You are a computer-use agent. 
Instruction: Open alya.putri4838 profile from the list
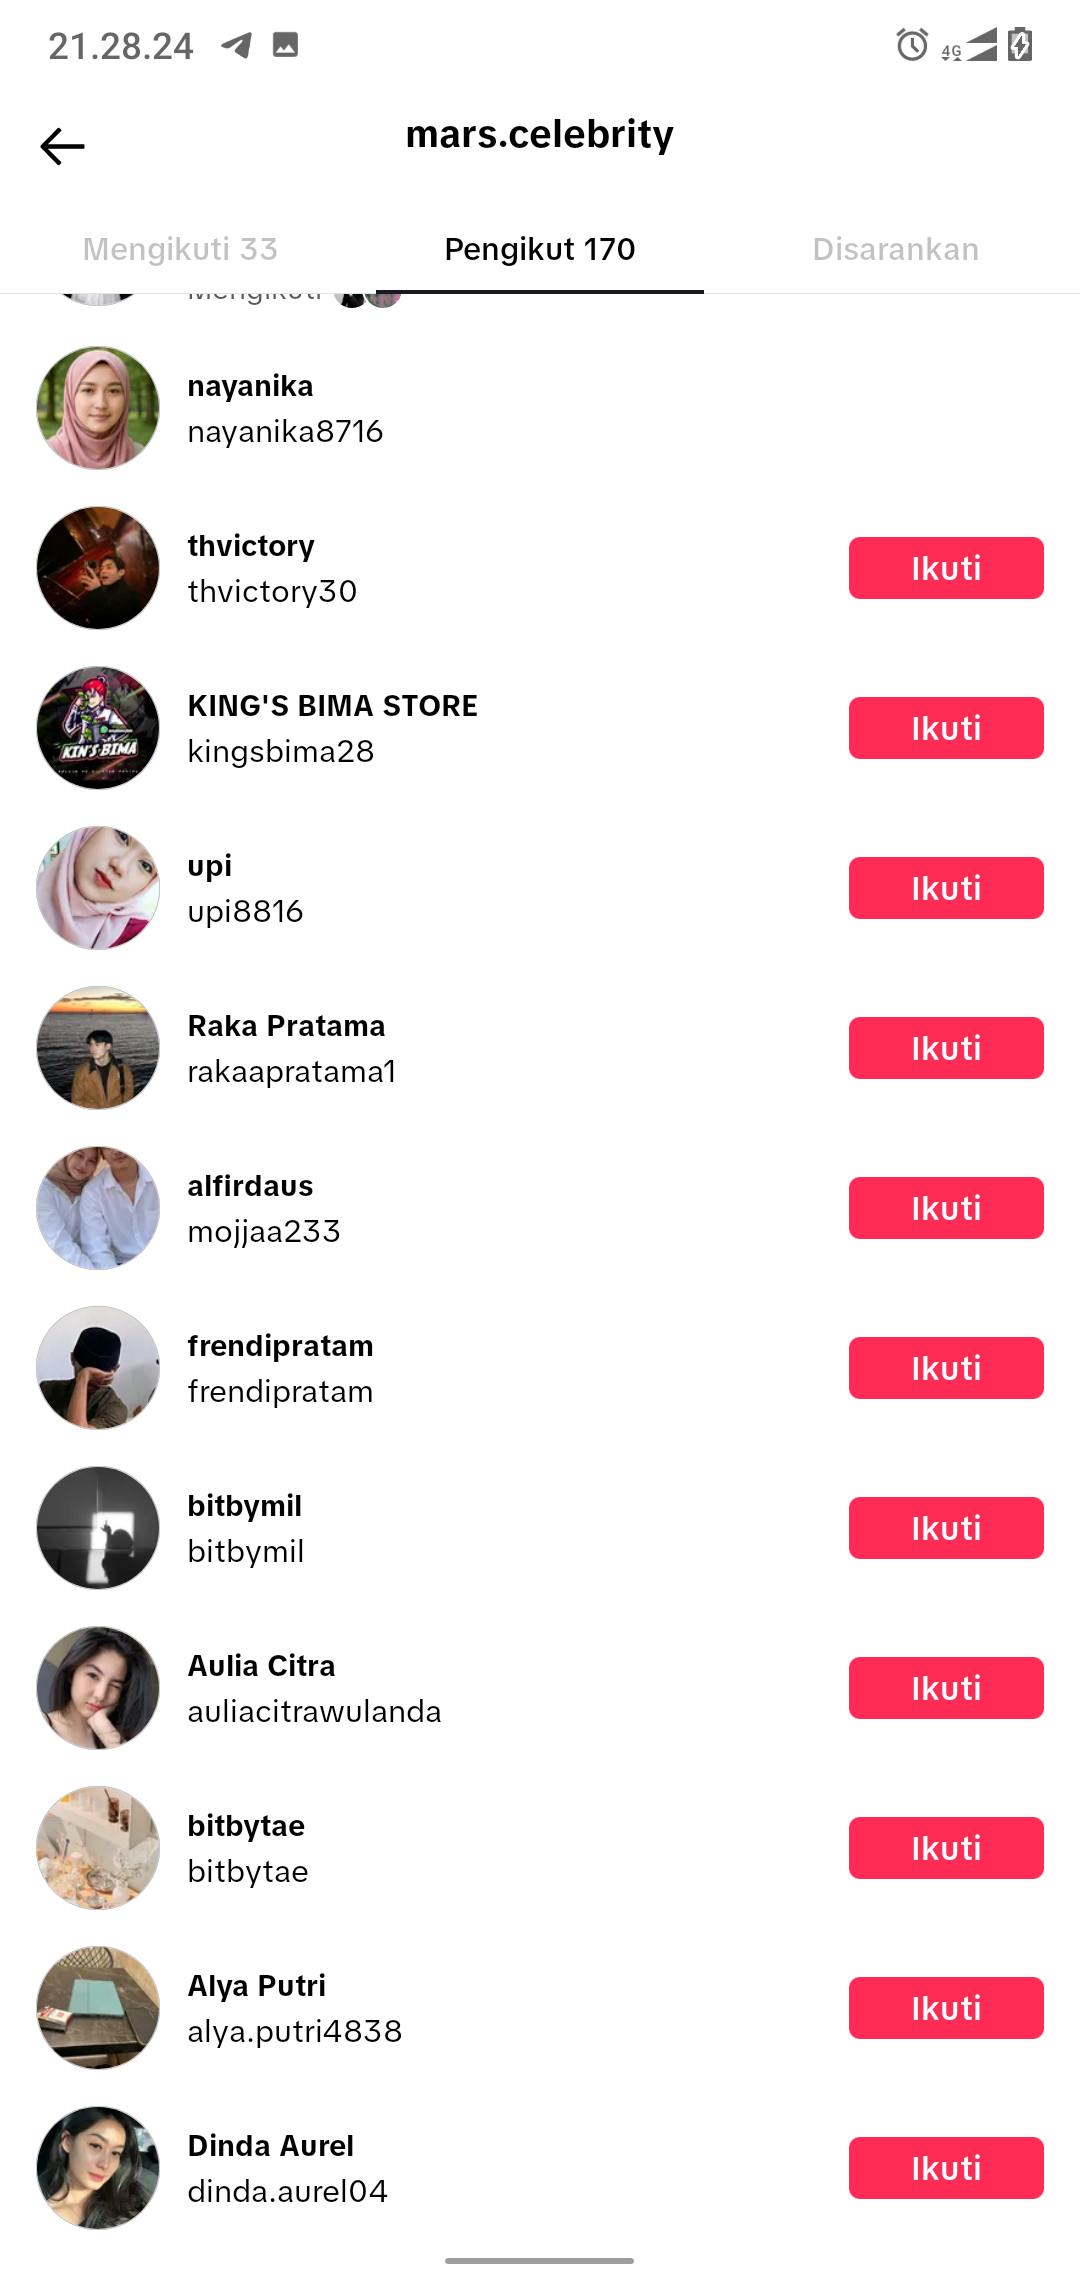(295, 2031)
